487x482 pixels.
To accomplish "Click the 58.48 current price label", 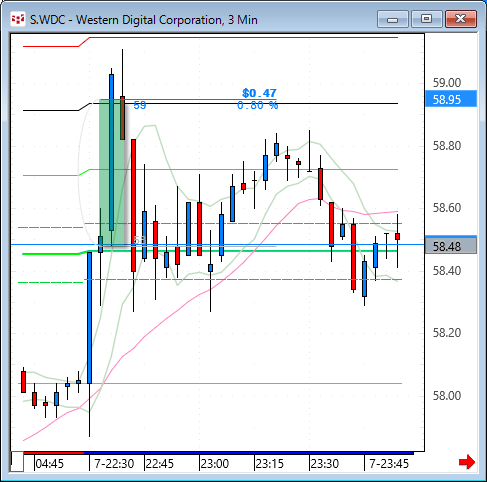I will [x=451, y=246].
